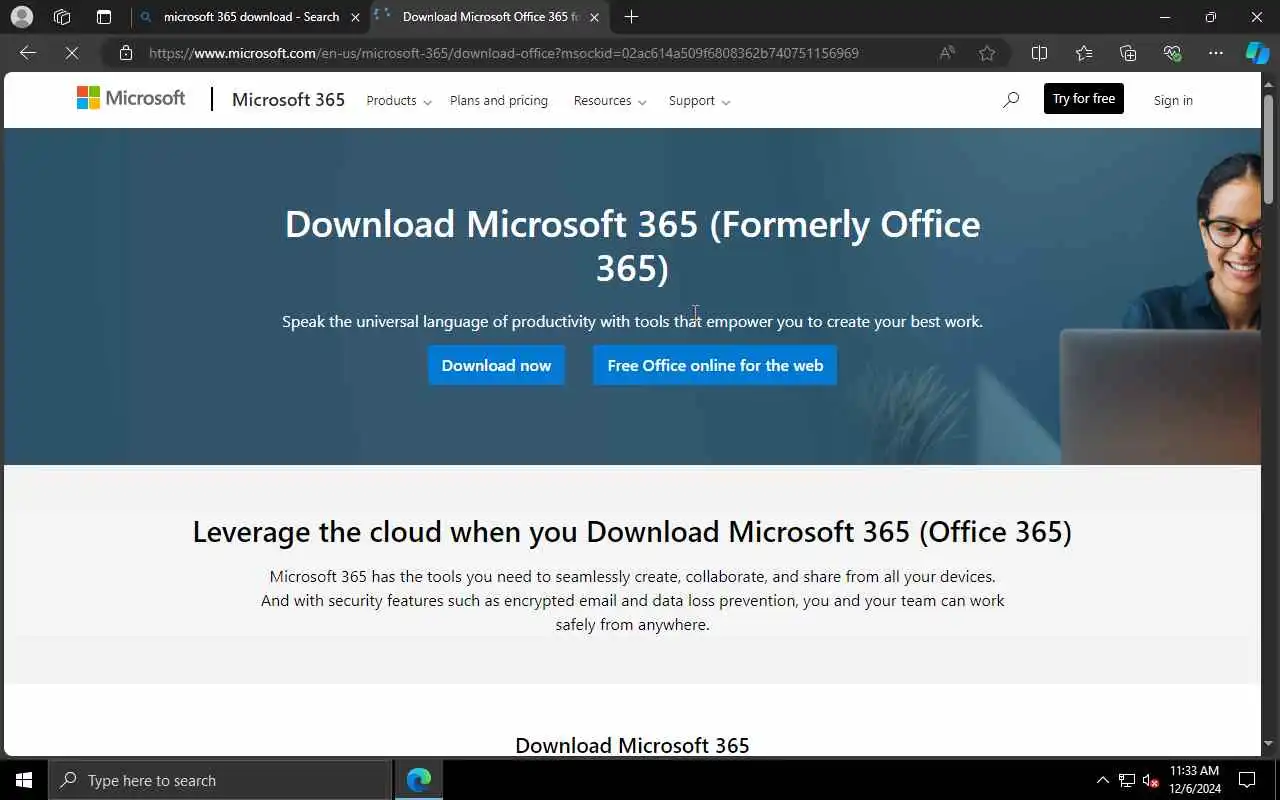Click Sign in

(1173, 100)
